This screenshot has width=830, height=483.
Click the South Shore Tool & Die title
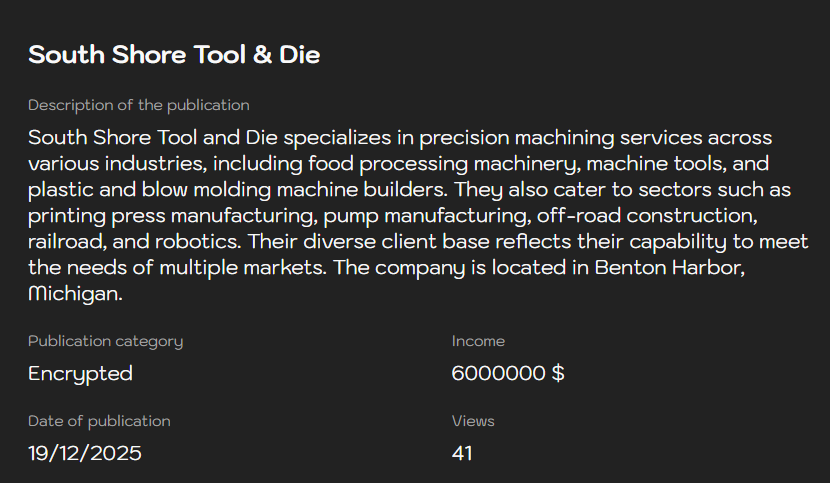point(174,55)
